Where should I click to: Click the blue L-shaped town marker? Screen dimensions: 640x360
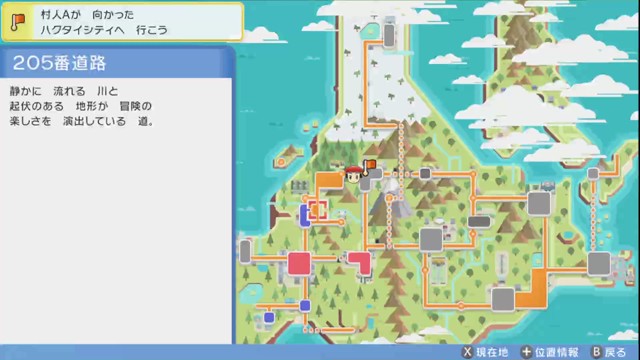click(x=304, y=216)
